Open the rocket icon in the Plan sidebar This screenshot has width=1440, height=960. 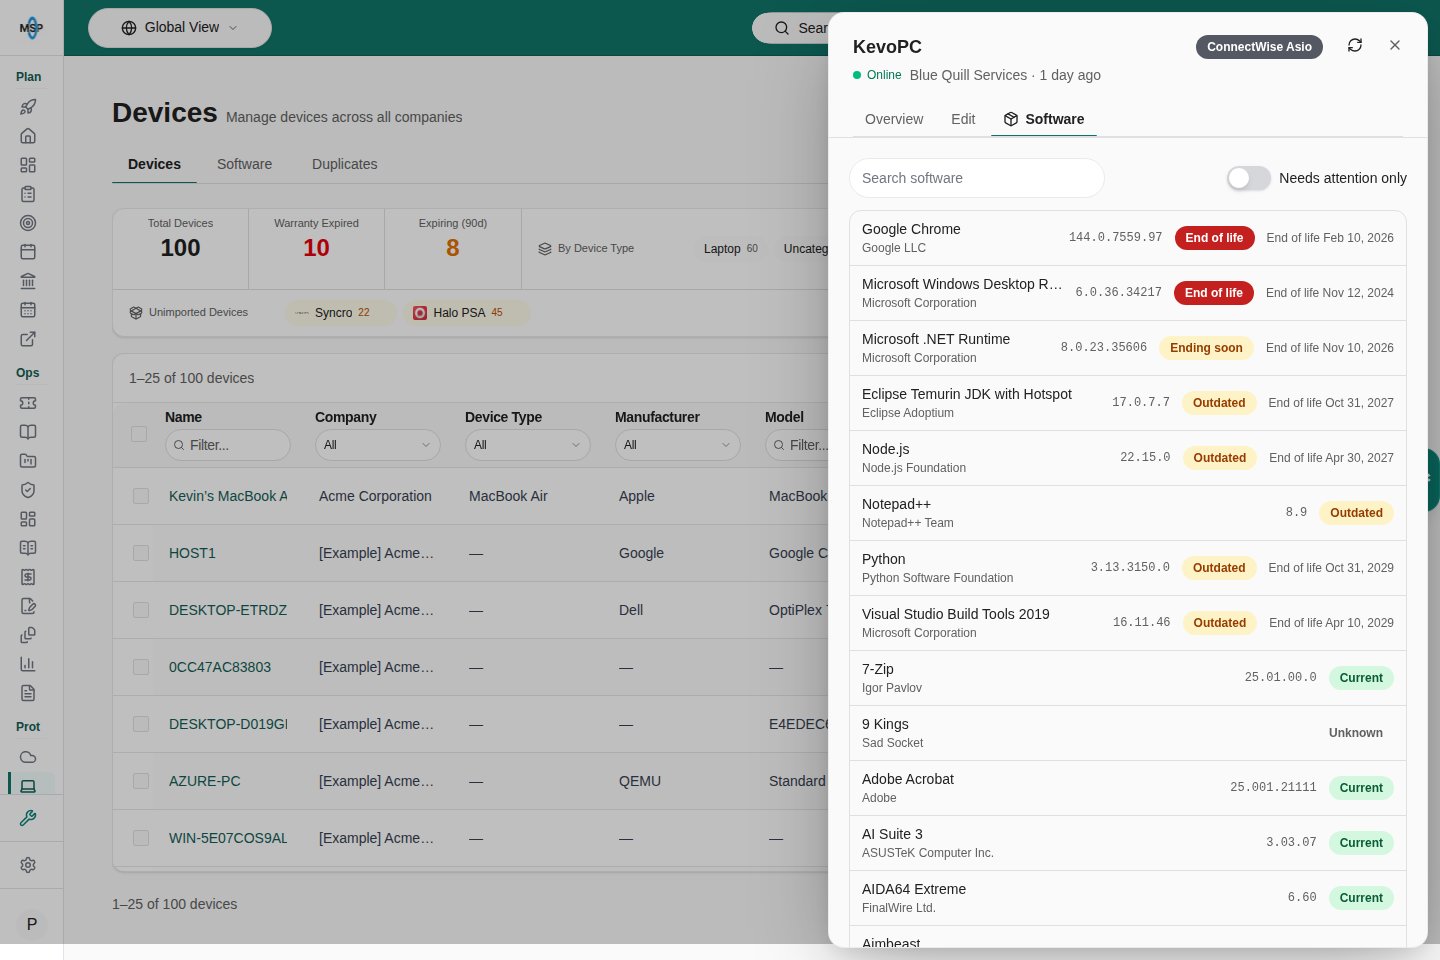pos(28,107)
